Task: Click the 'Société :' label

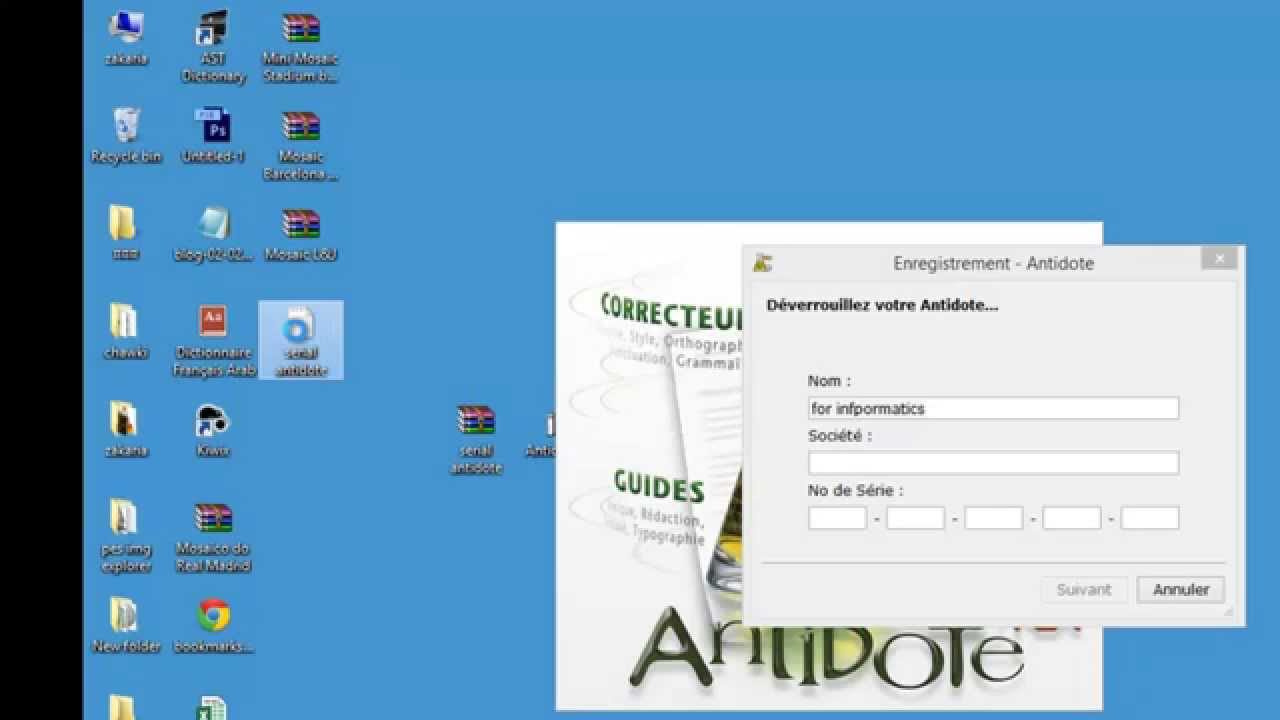Action: click(x=840, y=436)
